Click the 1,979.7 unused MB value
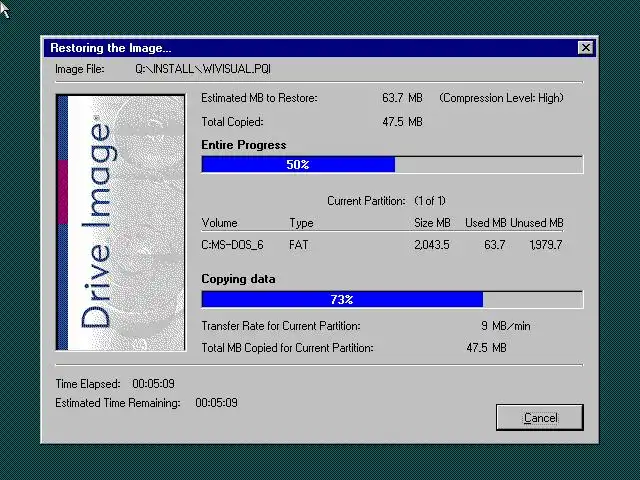The height and width of the screenshot is (480, 640). tap(545, 245)
